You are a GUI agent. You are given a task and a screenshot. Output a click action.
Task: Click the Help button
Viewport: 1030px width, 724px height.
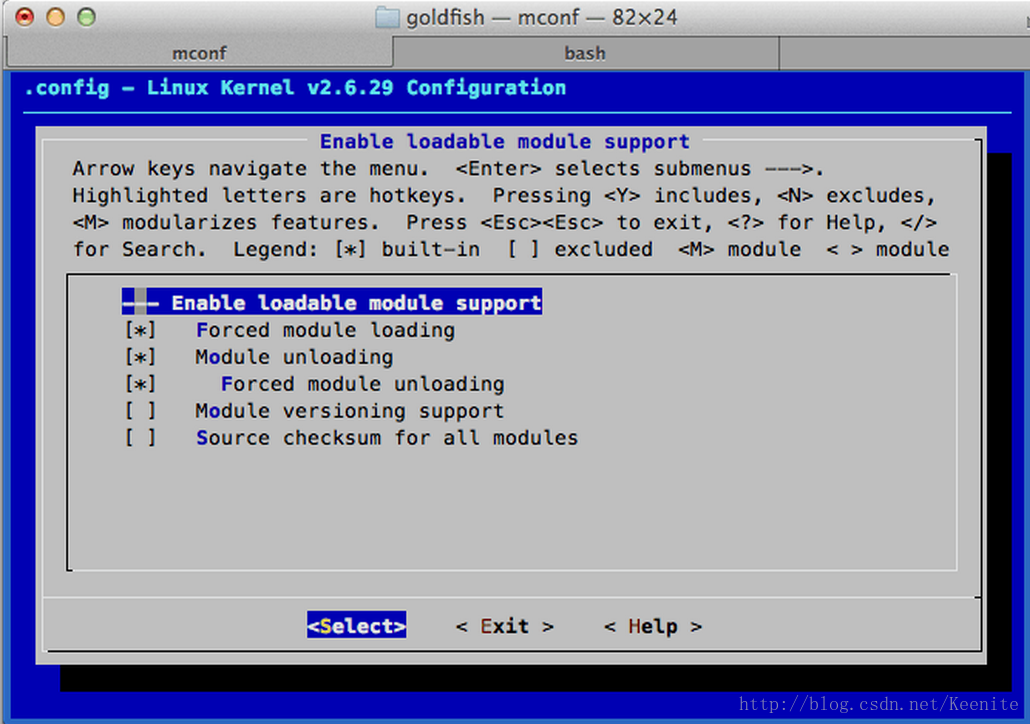click(653, 626)
